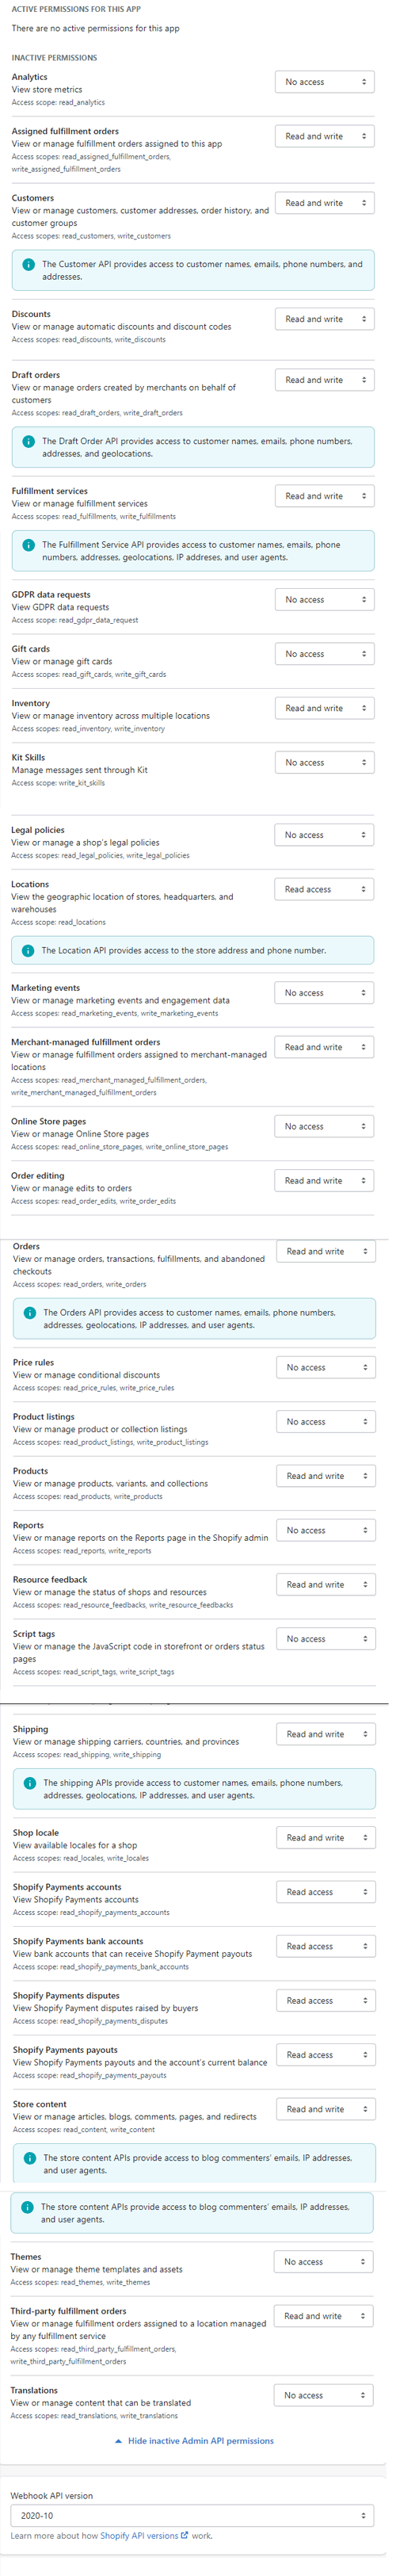The image size is (396, 2576).
Task: Open Online Store pages access dropdown
Action: click(x=324, y=1127)
